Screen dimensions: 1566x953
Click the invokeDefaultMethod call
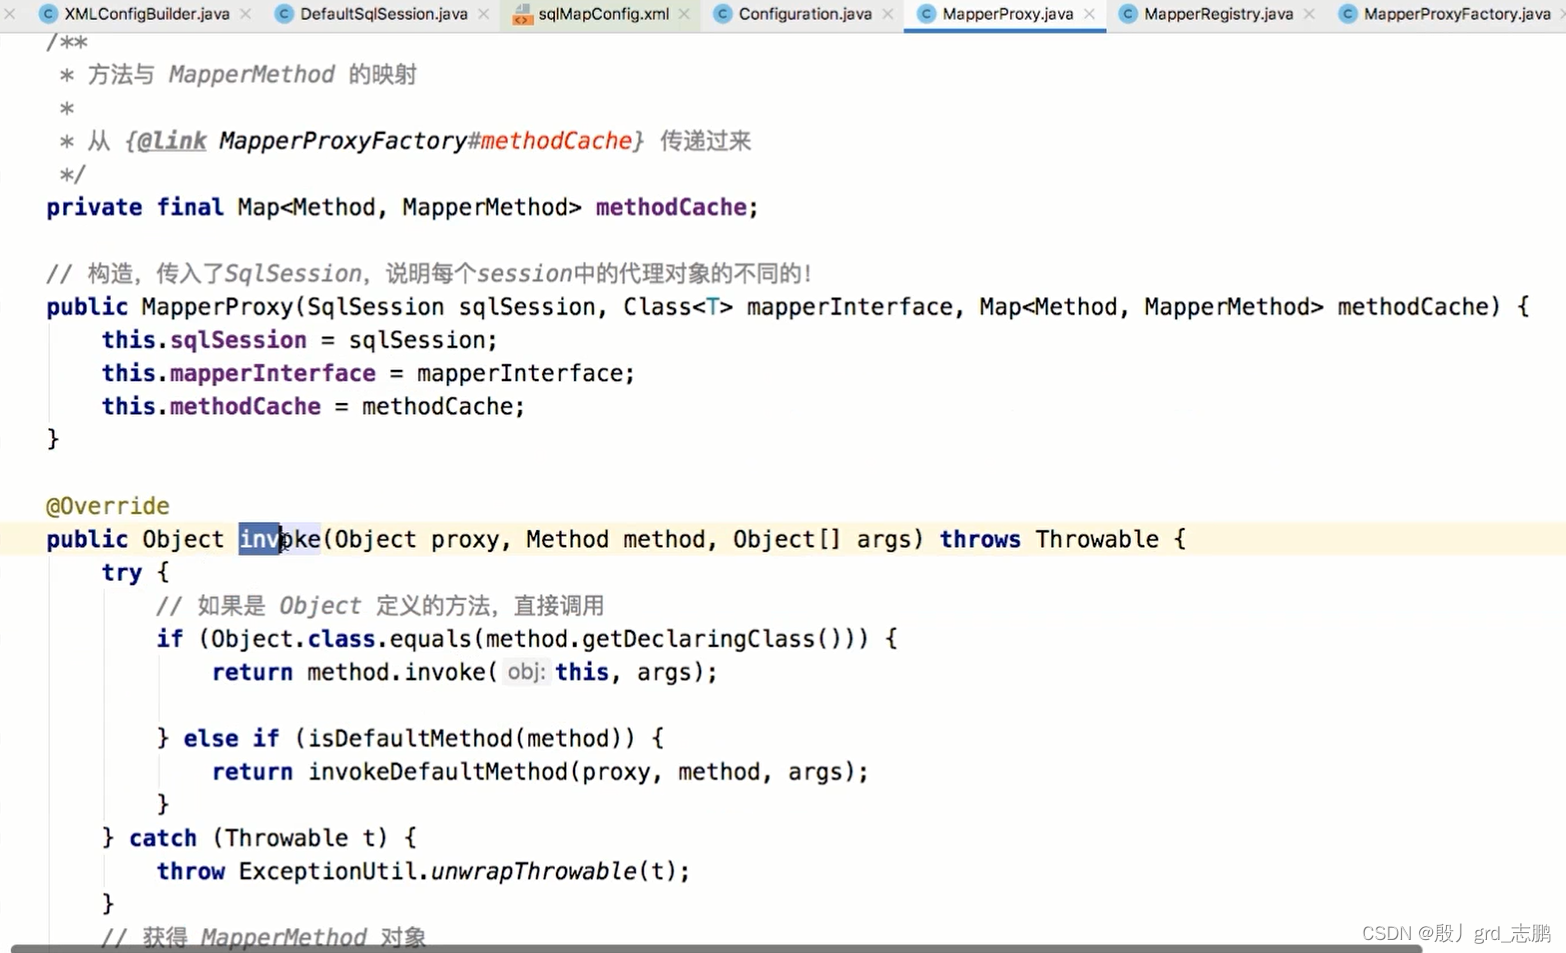[x=438, y=772]
